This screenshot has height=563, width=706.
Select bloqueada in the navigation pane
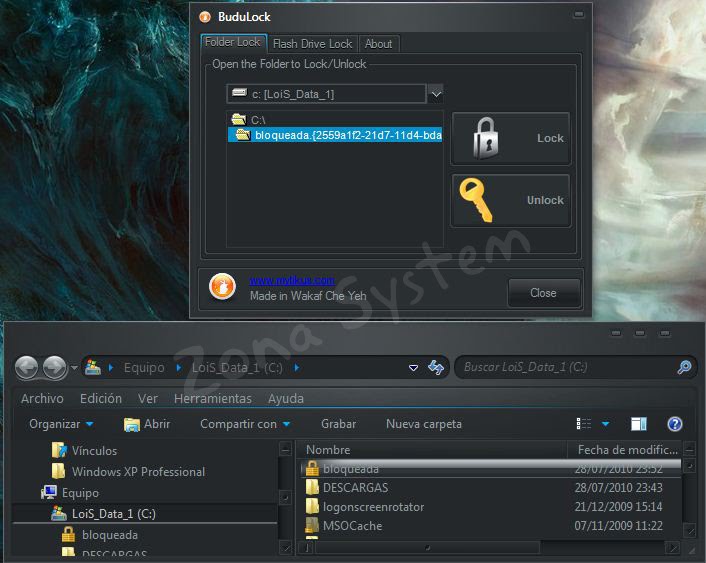(100, 535)
